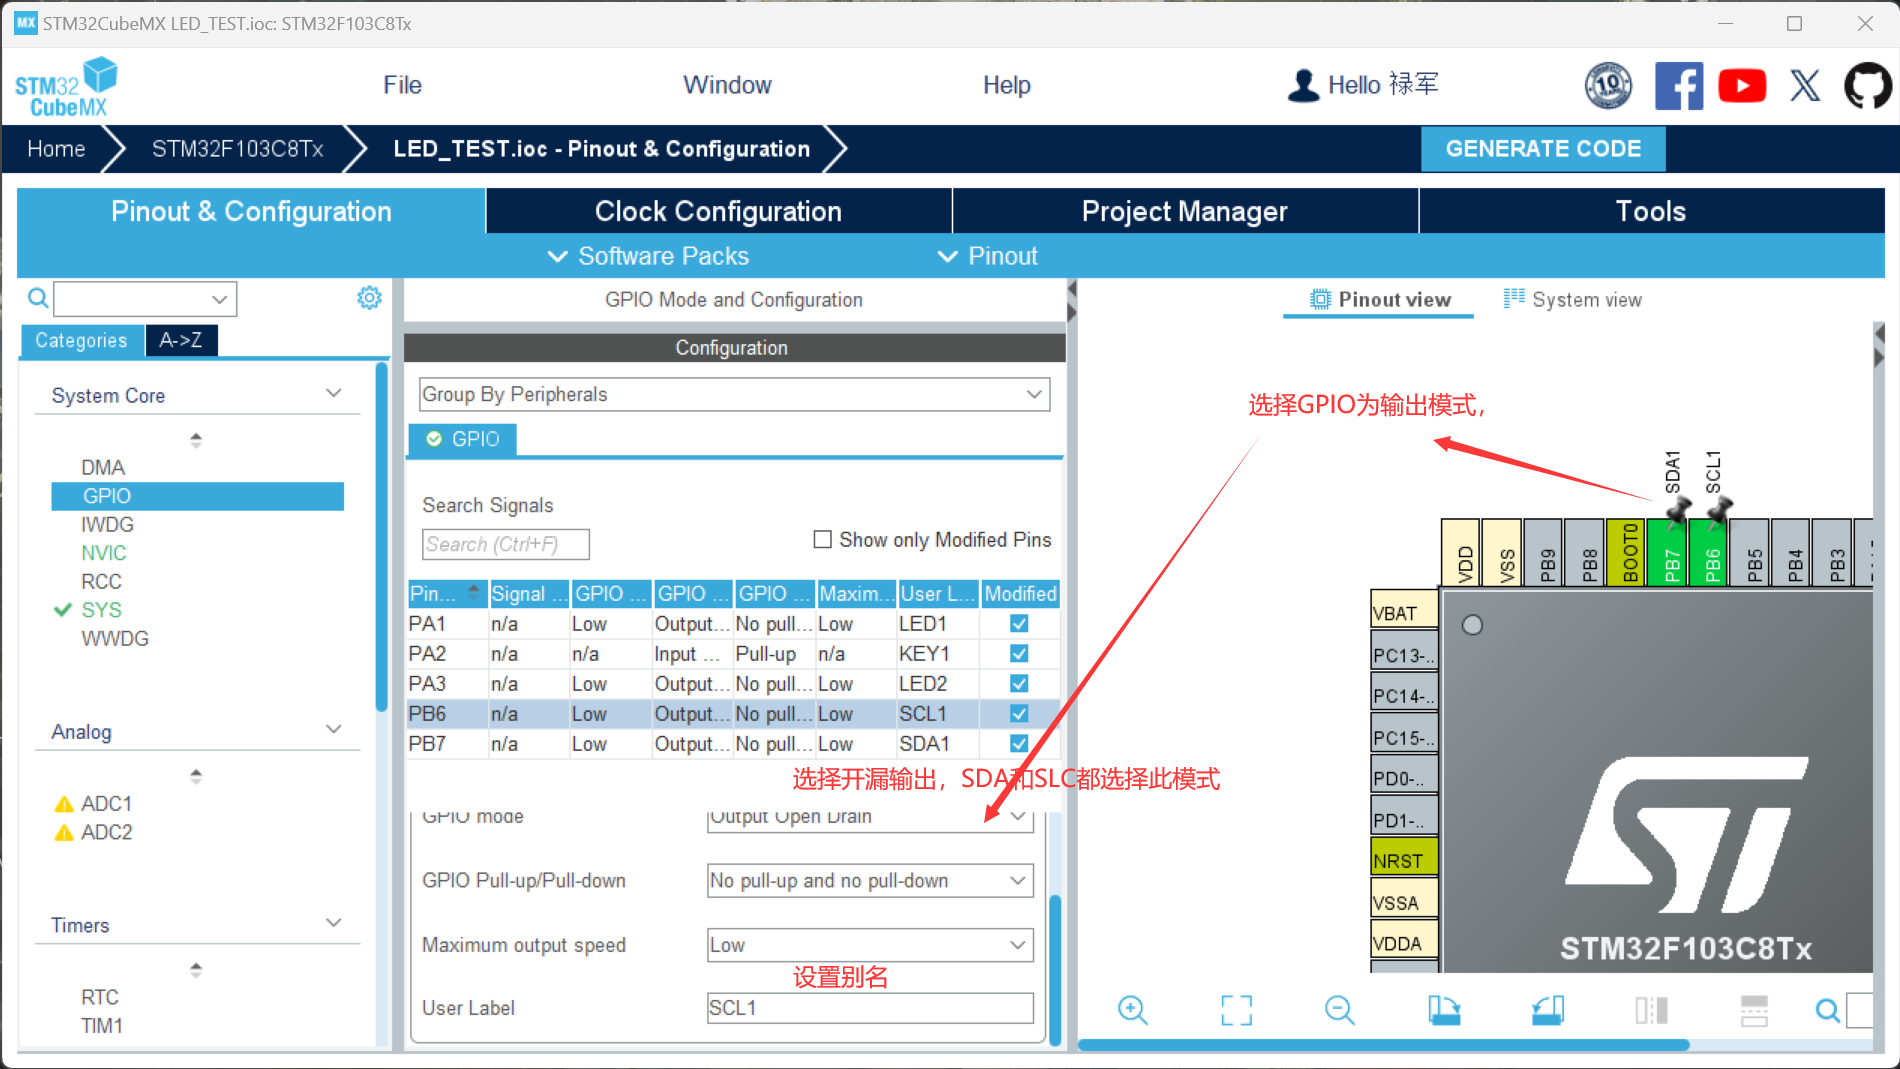1900x1069 pixels.
Task: Click the GENERATE CODE button
Action: coord(1543,149)
